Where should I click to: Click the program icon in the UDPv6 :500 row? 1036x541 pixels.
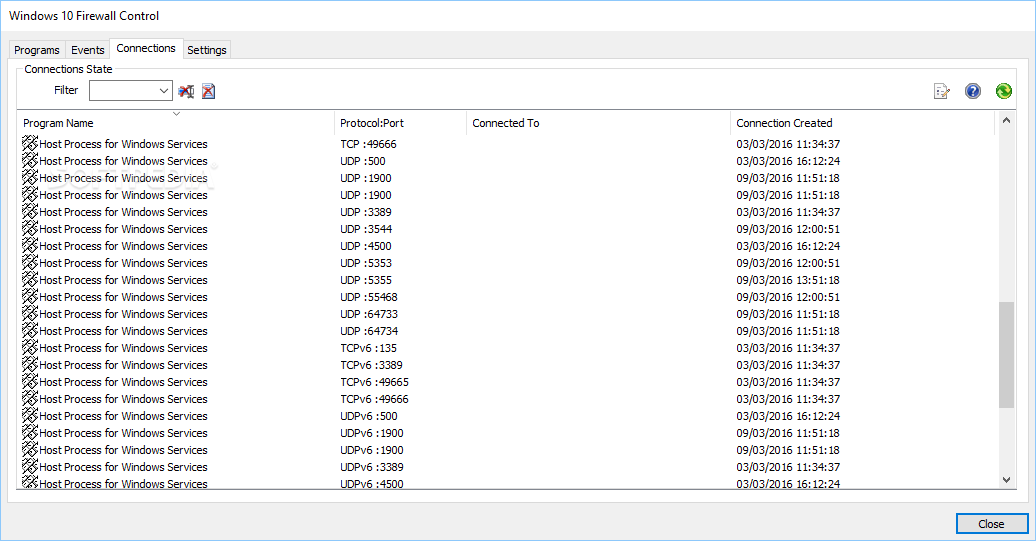[30, 415]
